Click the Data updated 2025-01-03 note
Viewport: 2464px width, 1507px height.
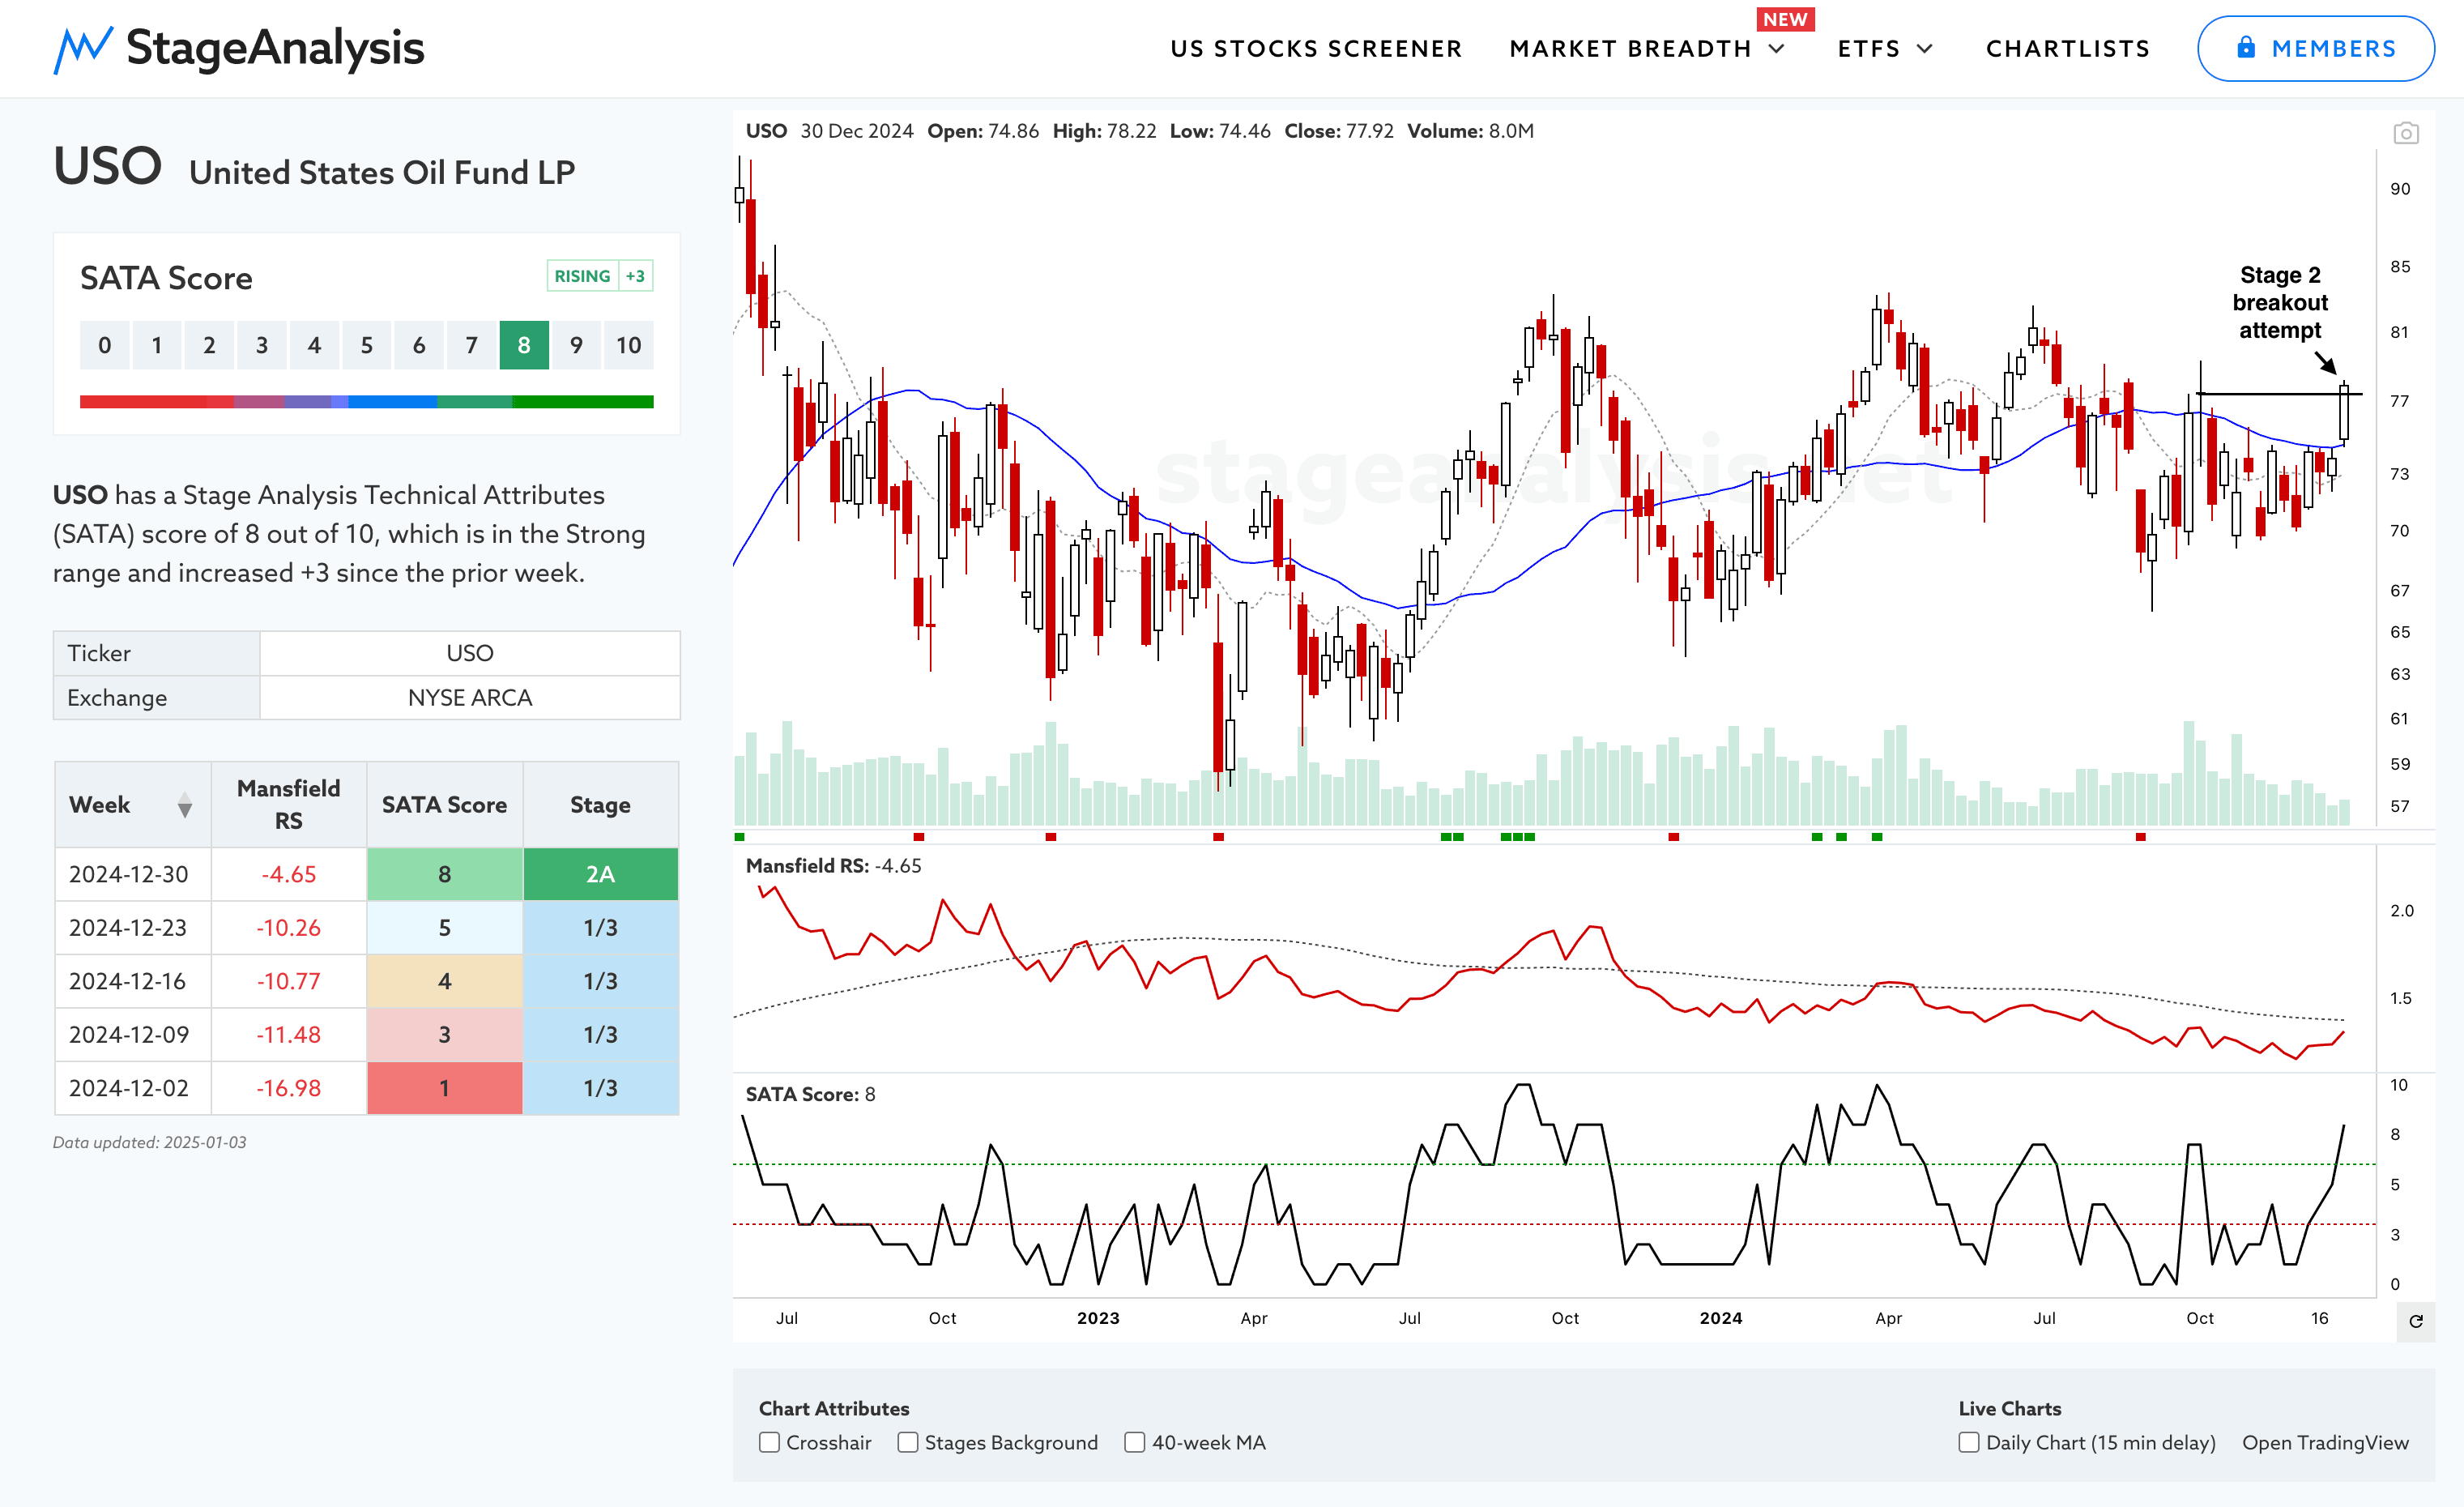click(149, 1142)
